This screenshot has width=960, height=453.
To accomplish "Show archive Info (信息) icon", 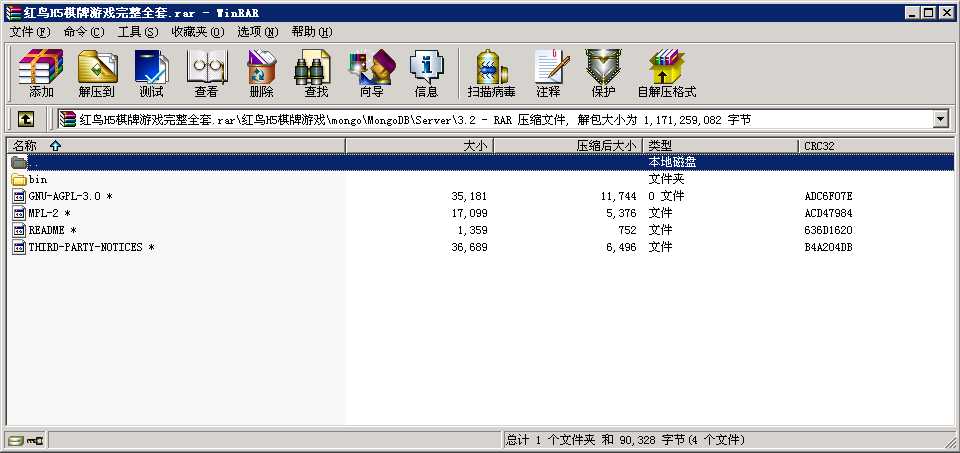I will tap(426, 73).
